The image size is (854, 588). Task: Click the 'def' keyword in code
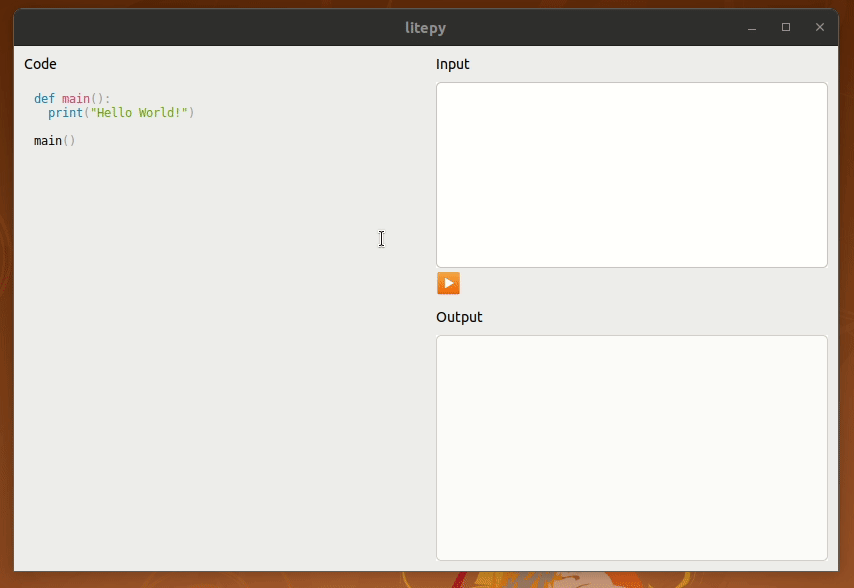pos(44,99)
